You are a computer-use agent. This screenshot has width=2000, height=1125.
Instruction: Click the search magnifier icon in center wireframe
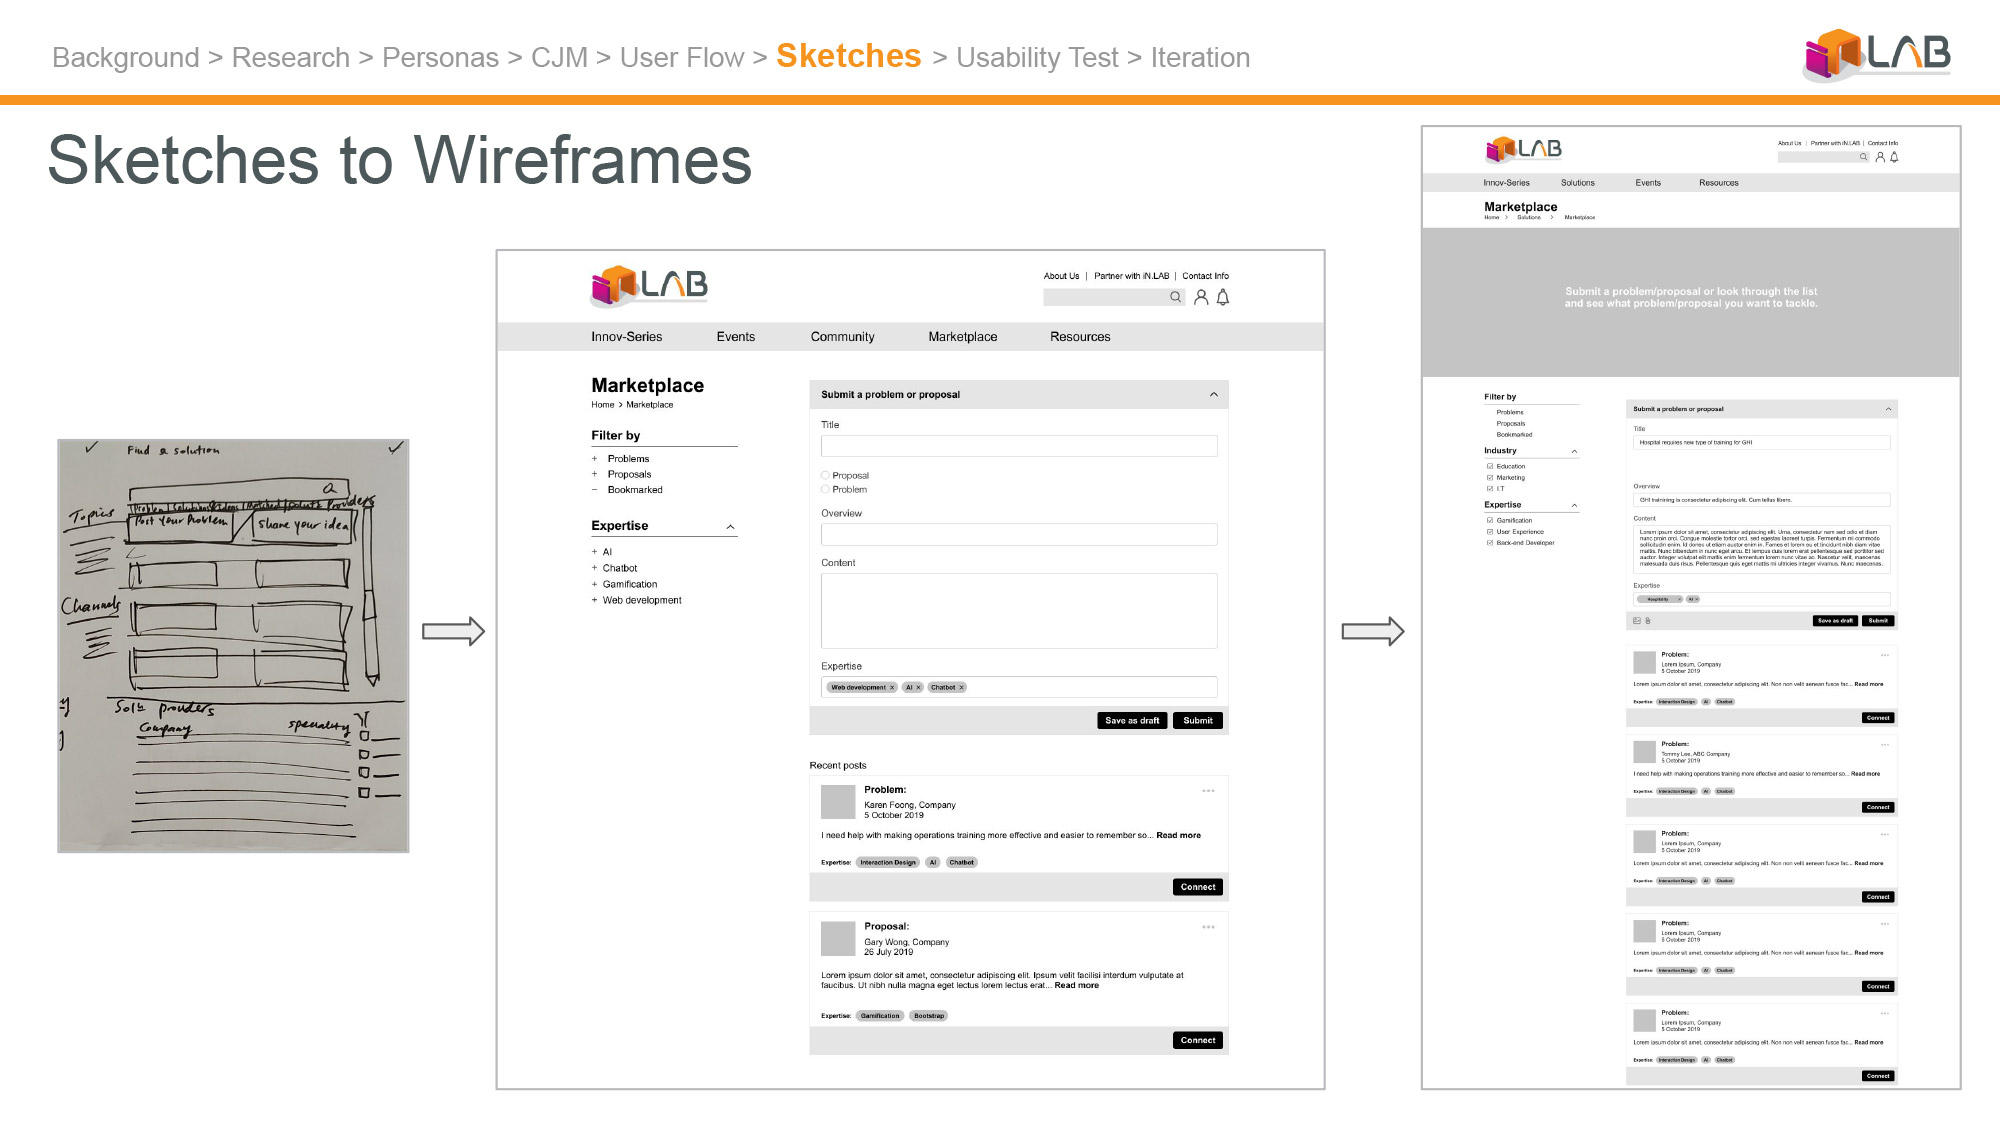pyautogui.click(x=1175, y=297)
